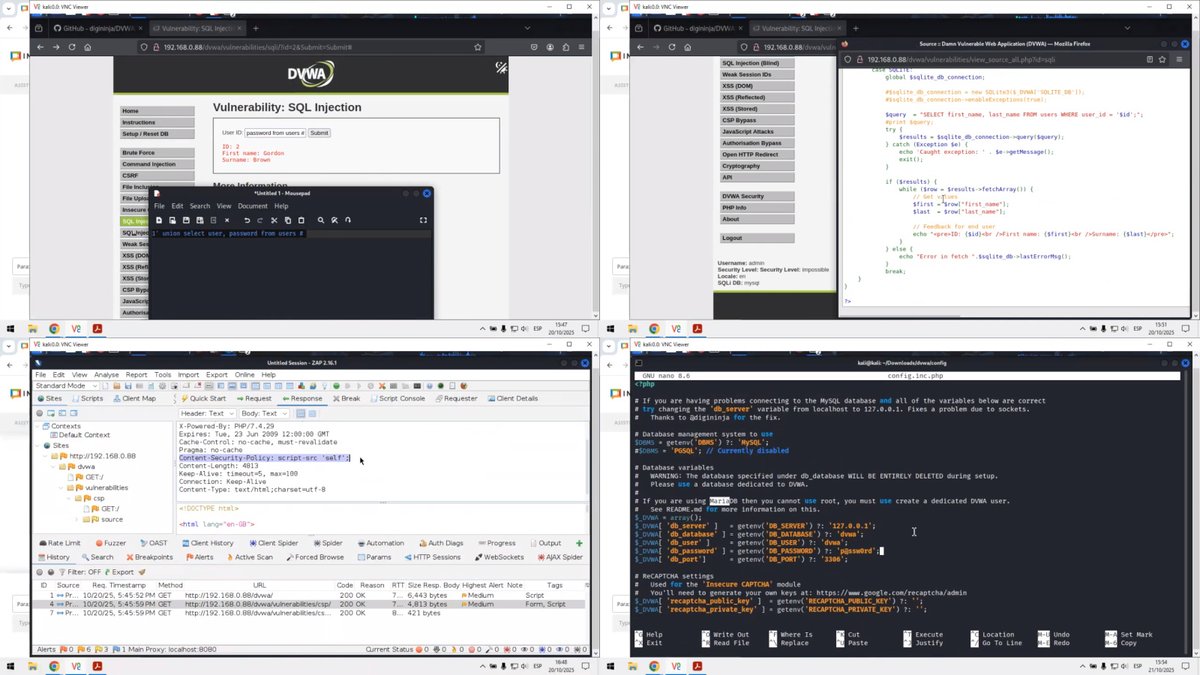
Task: Click the Submit button on SQL Injection page
Action: click(x=319, y=132)
